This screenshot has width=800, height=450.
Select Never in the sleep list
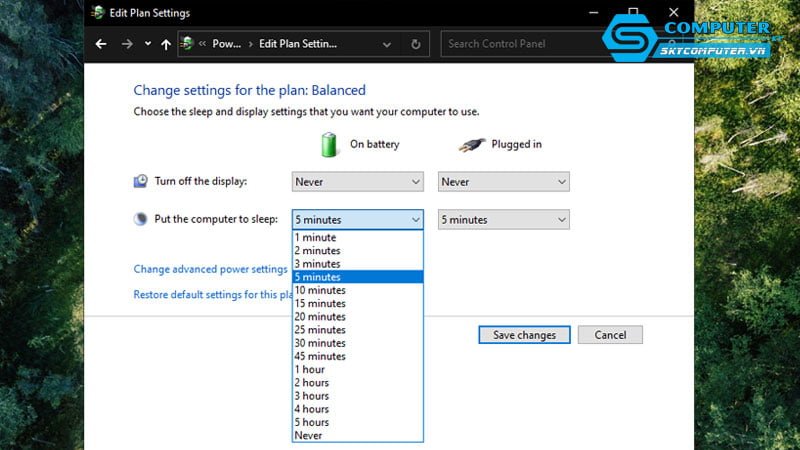(x=309, y=435)
